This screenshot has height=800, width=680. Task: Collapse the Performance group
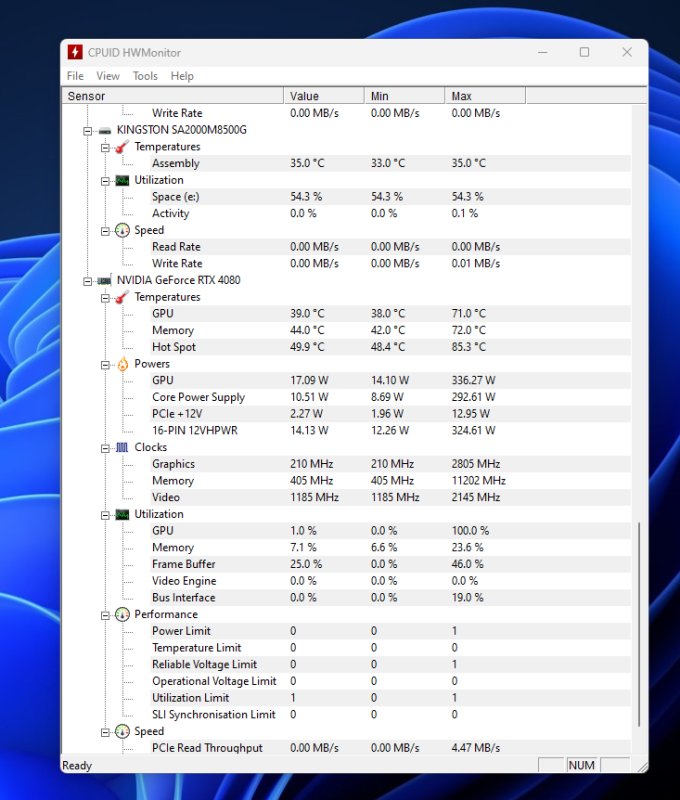[x=105, y=615]
